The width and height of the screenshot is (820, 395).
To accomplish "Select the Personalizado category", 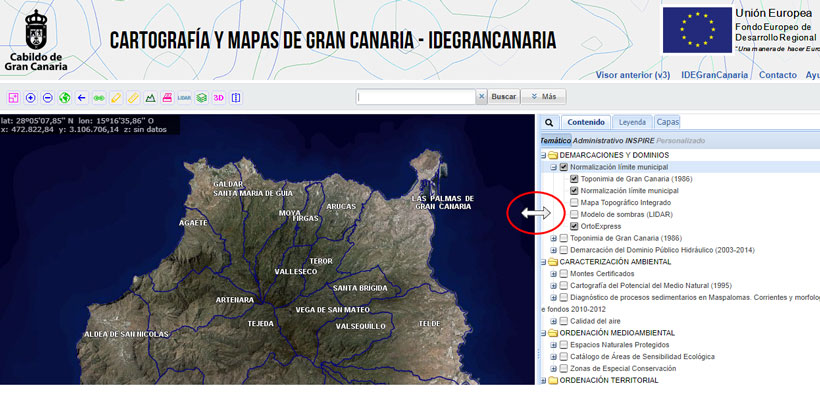I will tap(680, 141).
